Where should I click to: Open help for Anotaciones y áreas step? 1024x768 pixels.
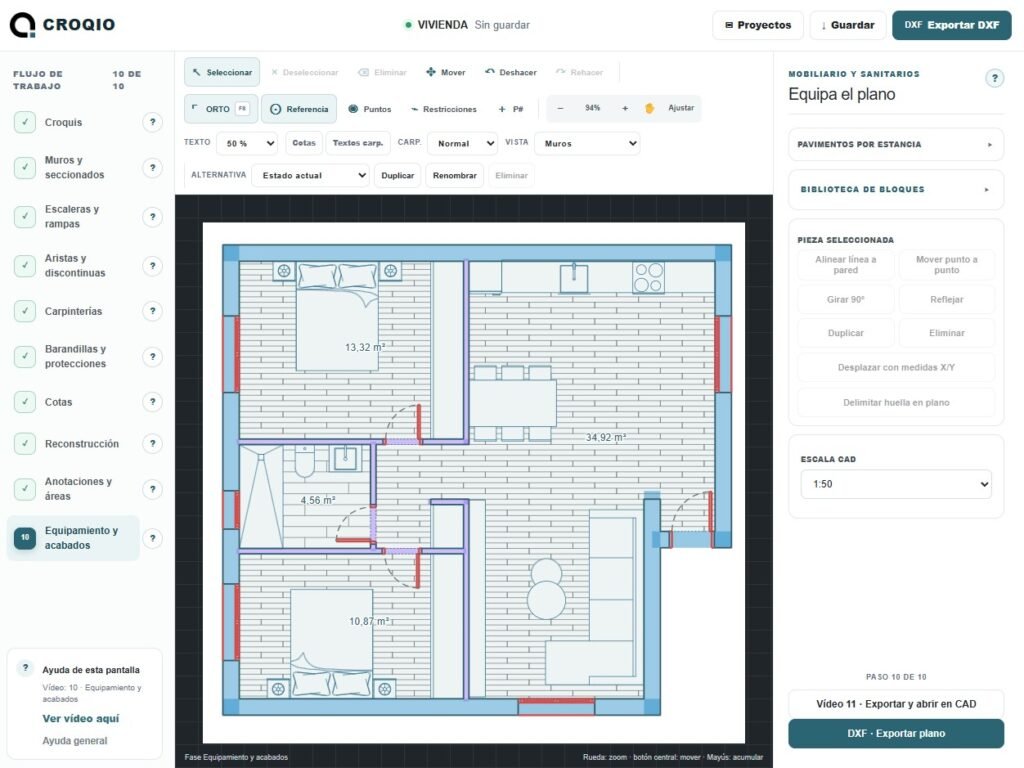pos(152,489)
